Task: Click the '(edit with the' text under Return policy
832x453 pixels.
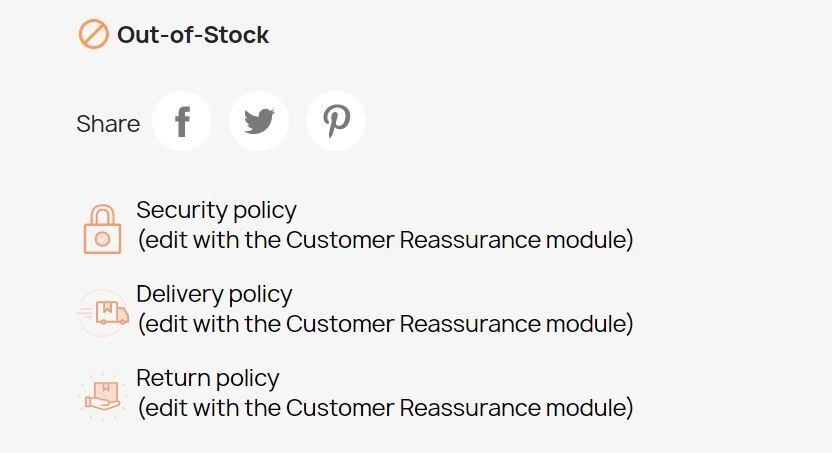Action: point(210,408)
